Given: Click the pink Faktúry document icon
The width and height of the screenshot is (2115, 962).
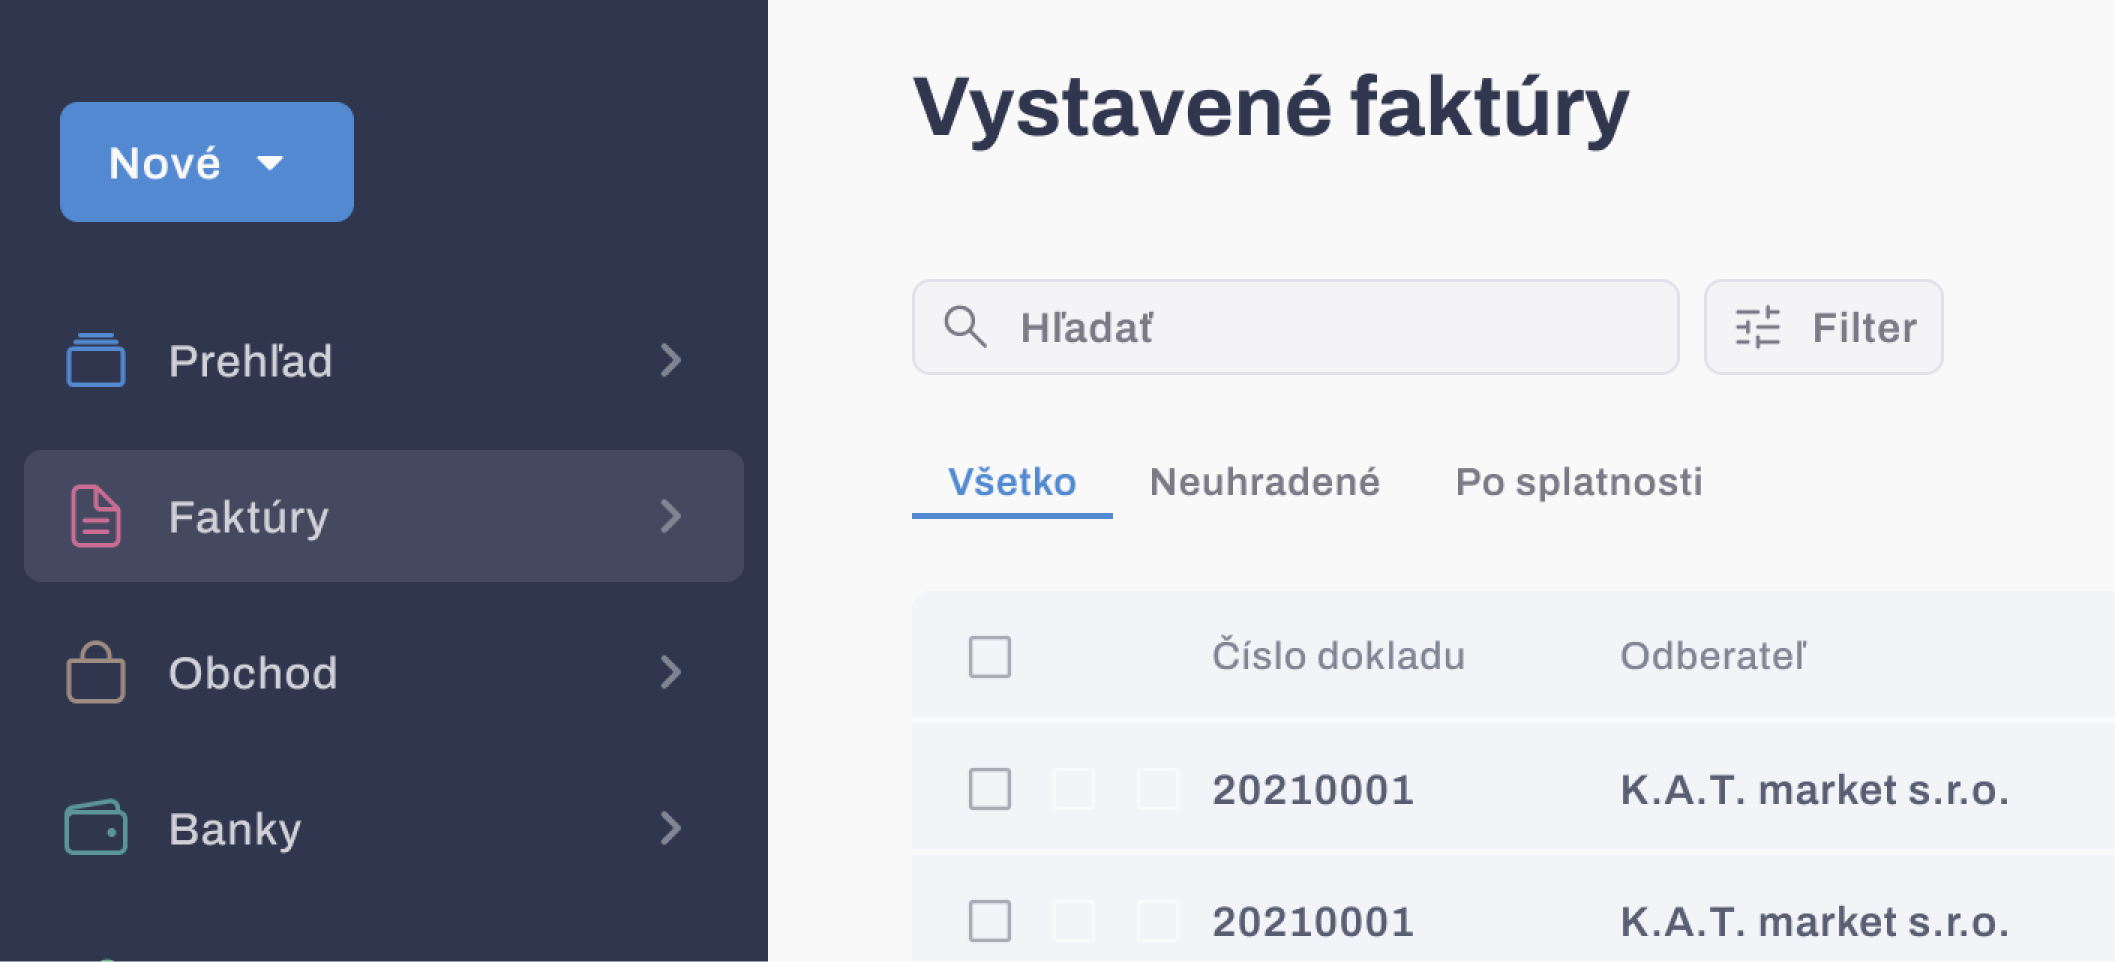Looking at the screenshot, I should (x=96, y=516).
